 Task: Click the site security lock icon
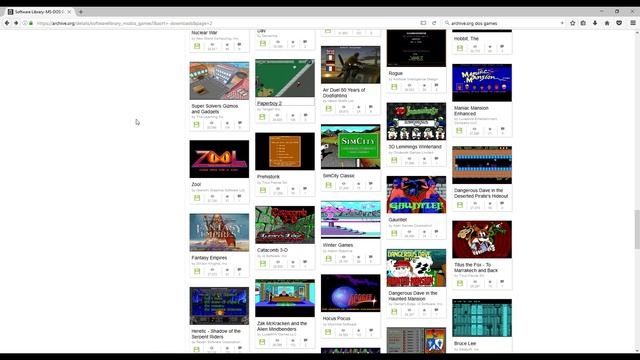coord(31,23)
